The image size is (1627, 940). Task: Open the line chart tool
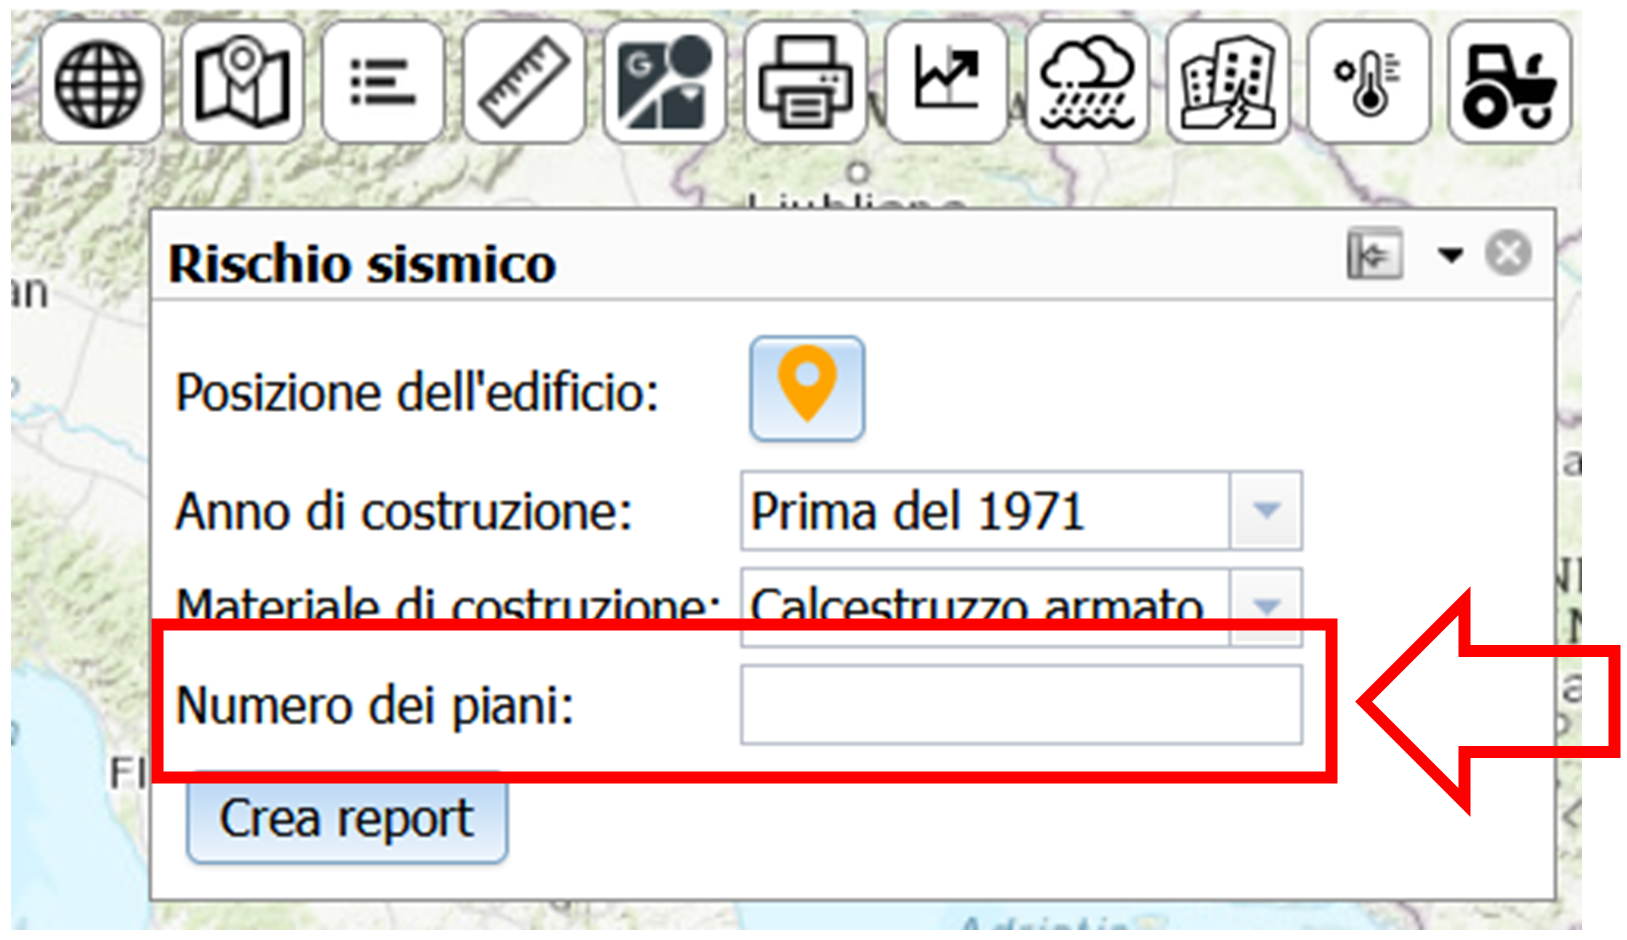point(946,82)
